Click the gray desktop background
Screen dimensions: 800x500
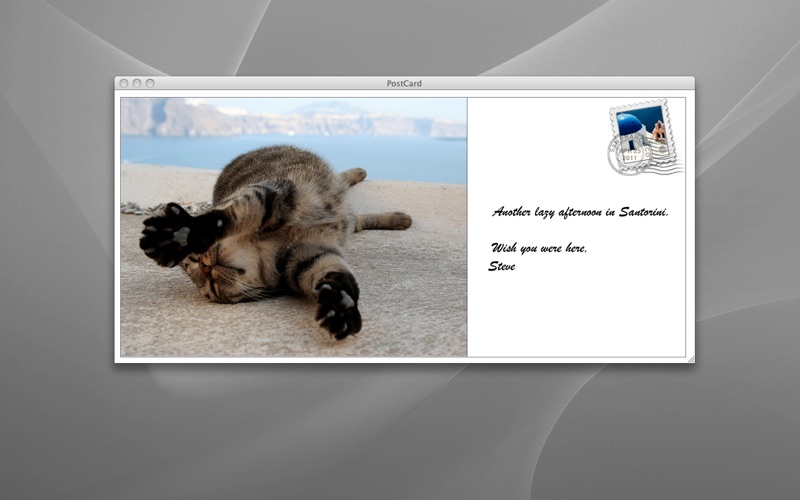click(x=400, y=430)
